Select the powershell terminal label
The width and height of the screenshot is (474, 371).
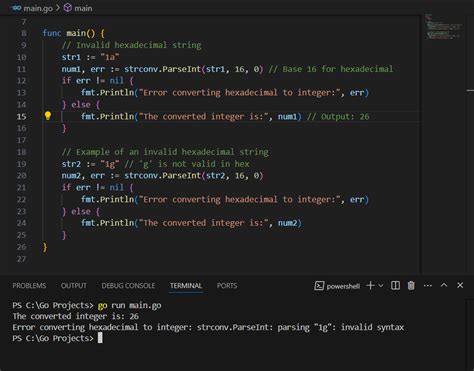tap(343, 286)
